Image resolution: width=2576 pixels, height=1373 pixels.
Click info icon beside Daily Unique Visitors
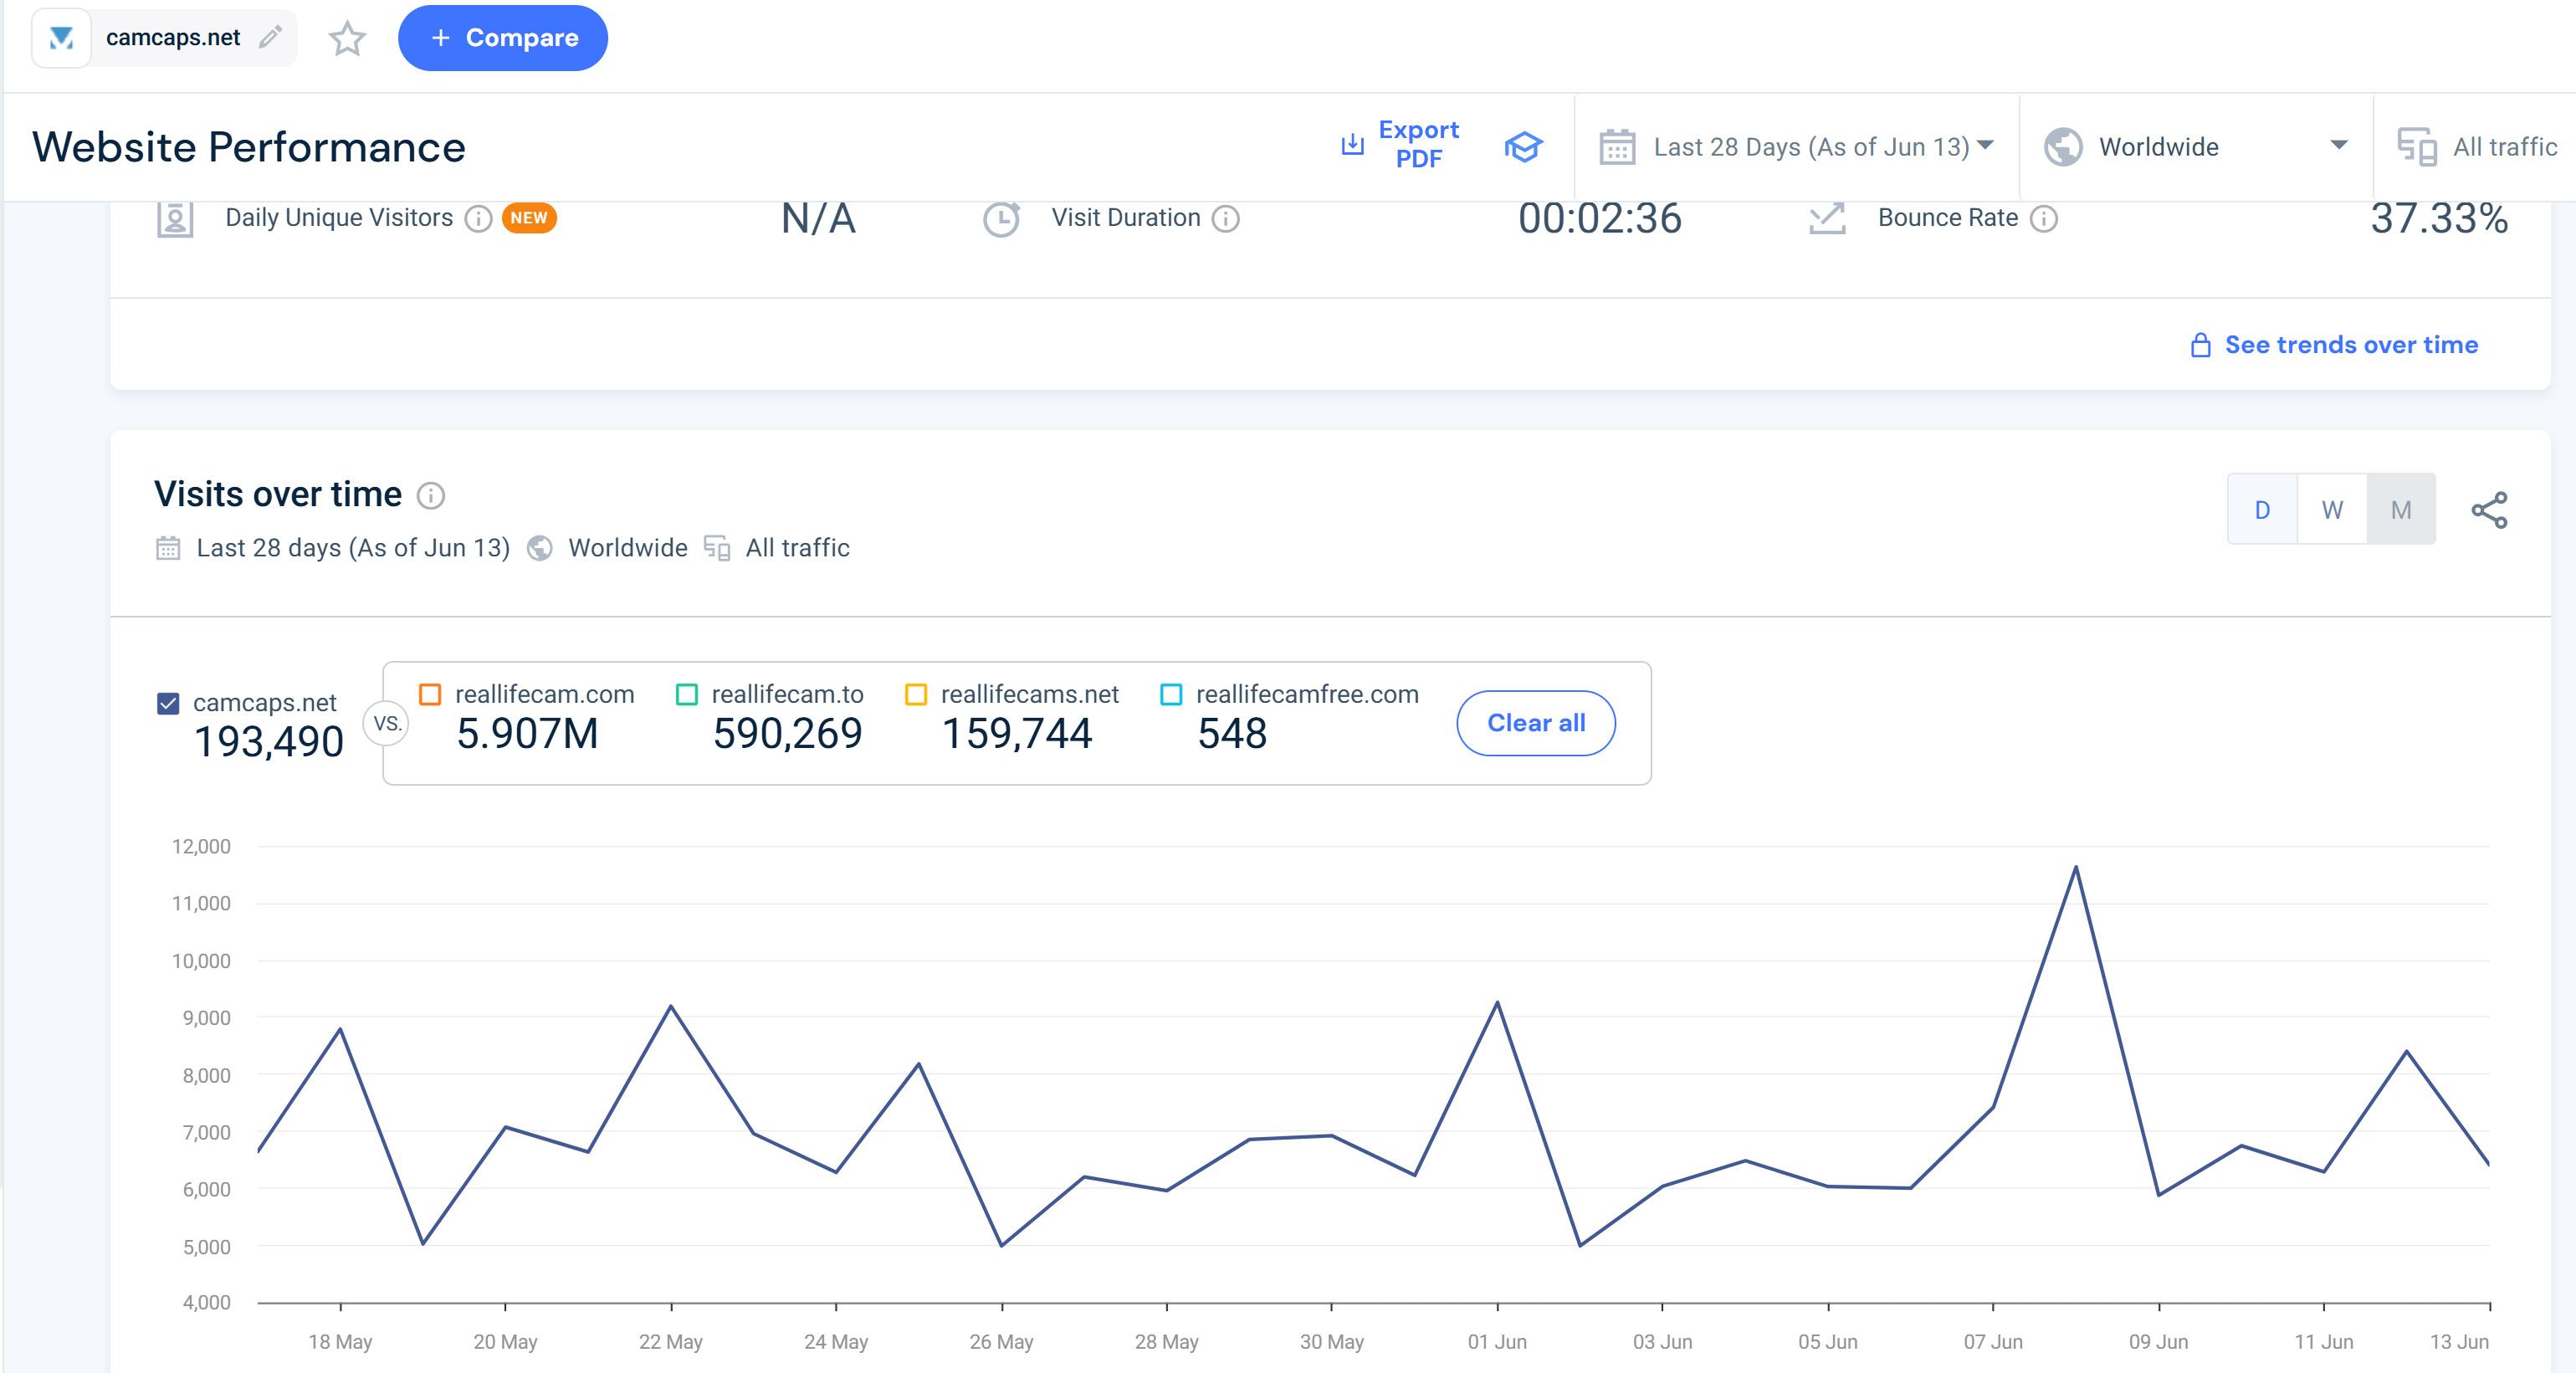click(x=479, y=219)
